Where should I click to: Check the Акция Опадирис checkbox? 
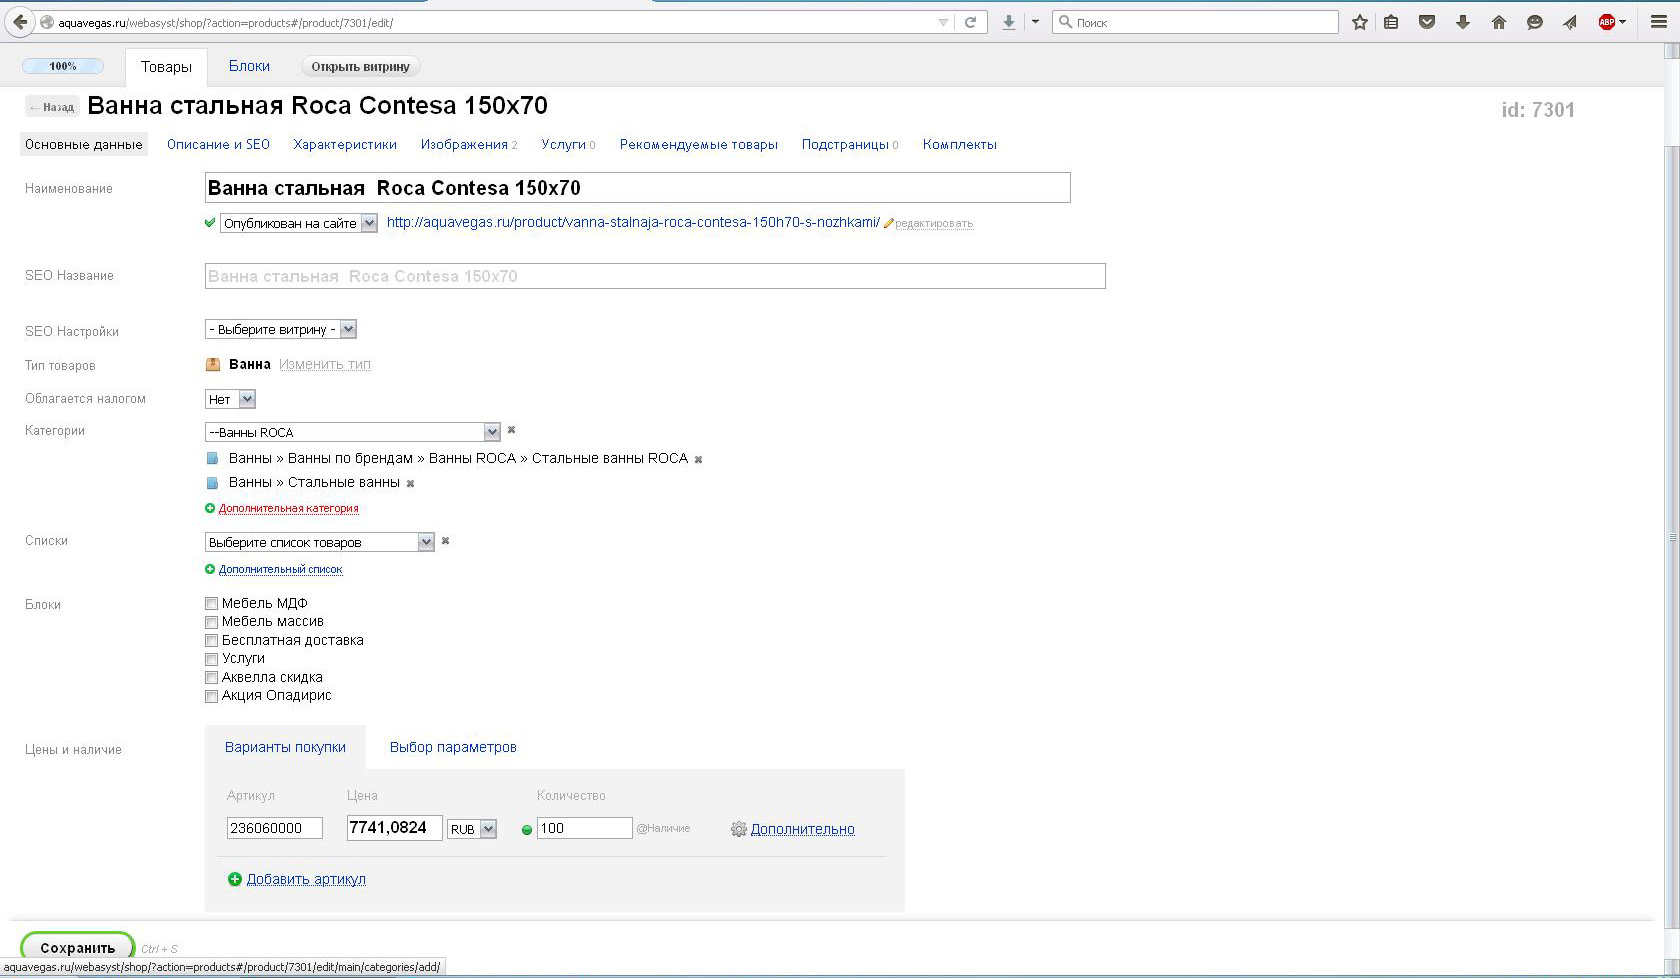pos(211,696)
